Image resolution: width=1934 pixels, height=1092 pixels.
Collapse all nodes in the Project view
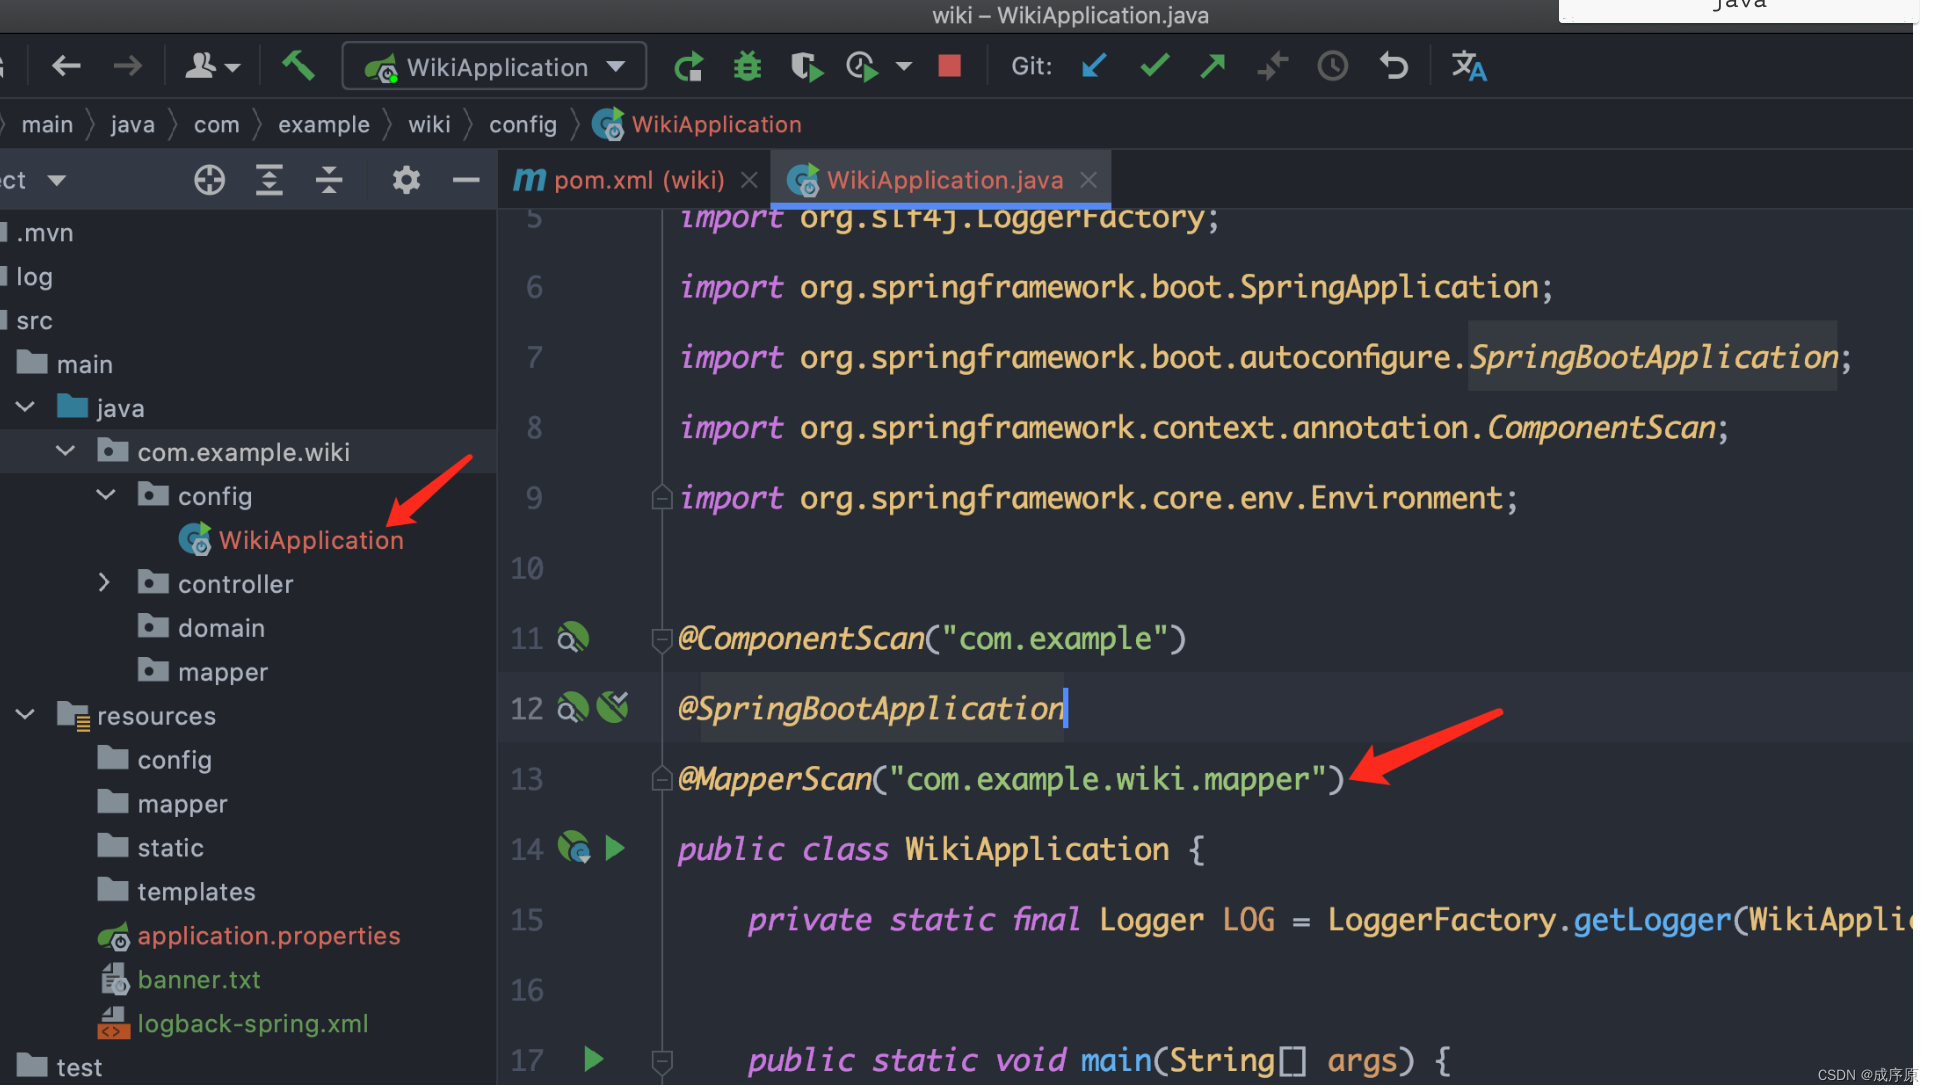tap(329, 180)
